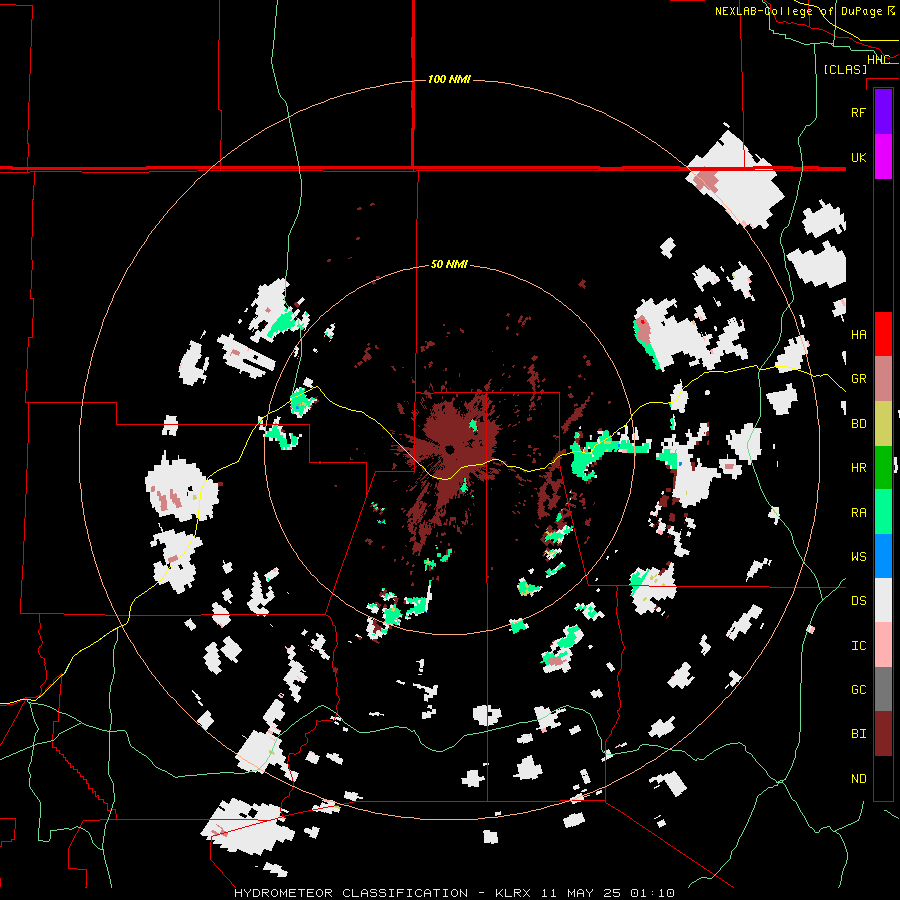The height and width of the screenshot is (900, 900).
Task: Click the "[CLAS]" label above the legend
Action: [845, 69]
